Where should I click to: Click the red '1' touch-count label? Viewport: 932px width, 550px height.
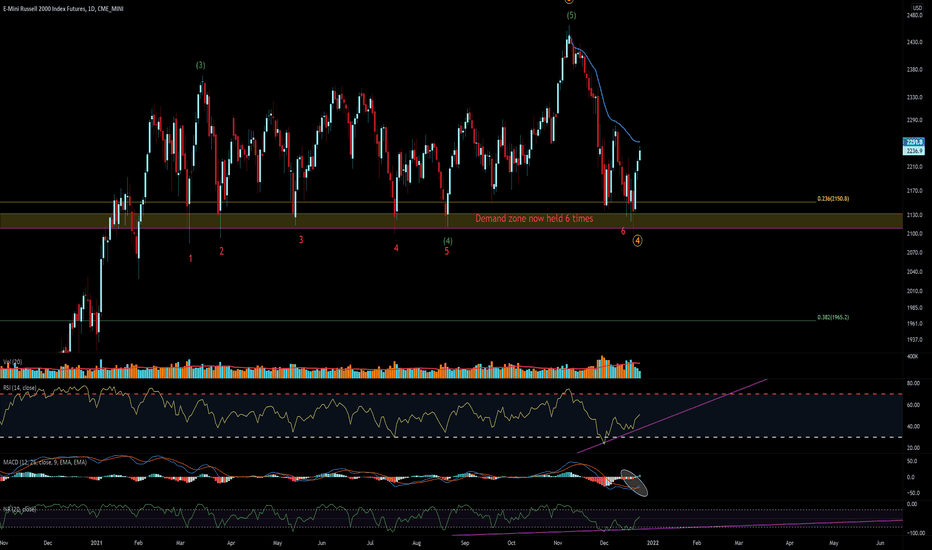(191, 259)
